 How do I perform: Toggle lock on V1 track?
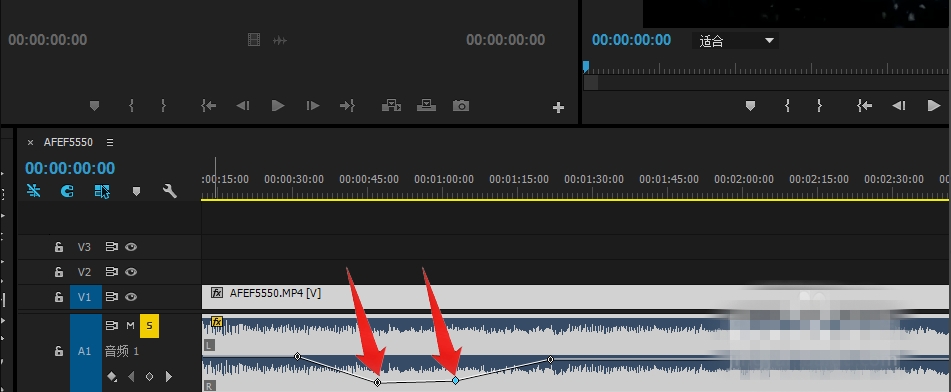click(59, 297)
